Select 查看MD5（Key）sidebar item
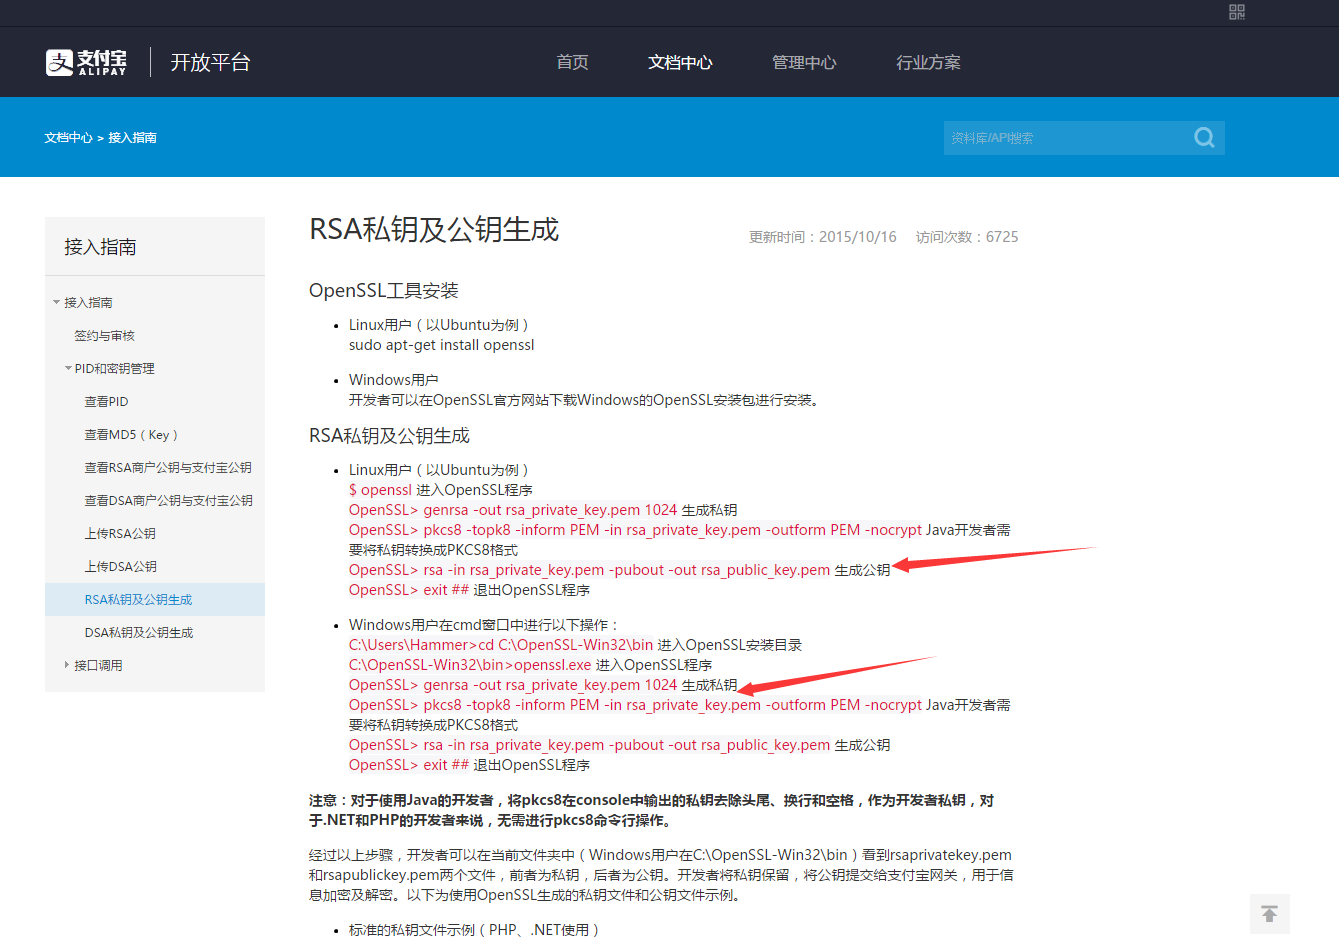The width and height of the screenshot is (1339, 945). [x=131, y=434]
